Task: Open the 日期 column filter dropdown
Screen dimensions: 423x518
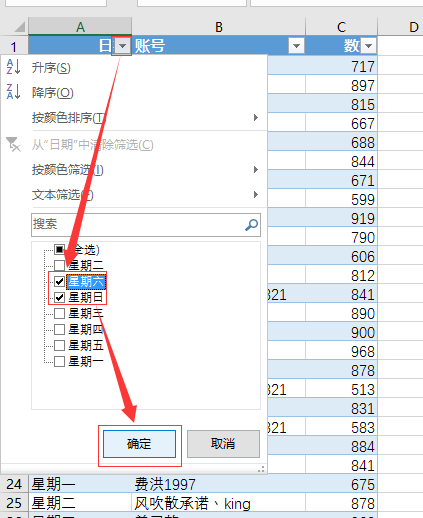Action: [122, 46]
